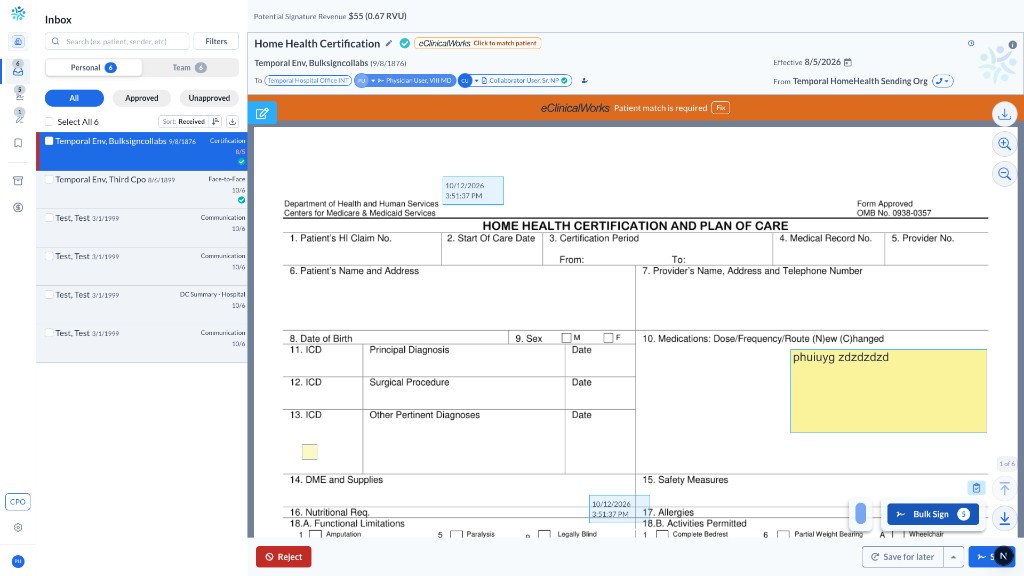Jump to bottom of document arrow

pyautogui.click(x=1004, y=518)
